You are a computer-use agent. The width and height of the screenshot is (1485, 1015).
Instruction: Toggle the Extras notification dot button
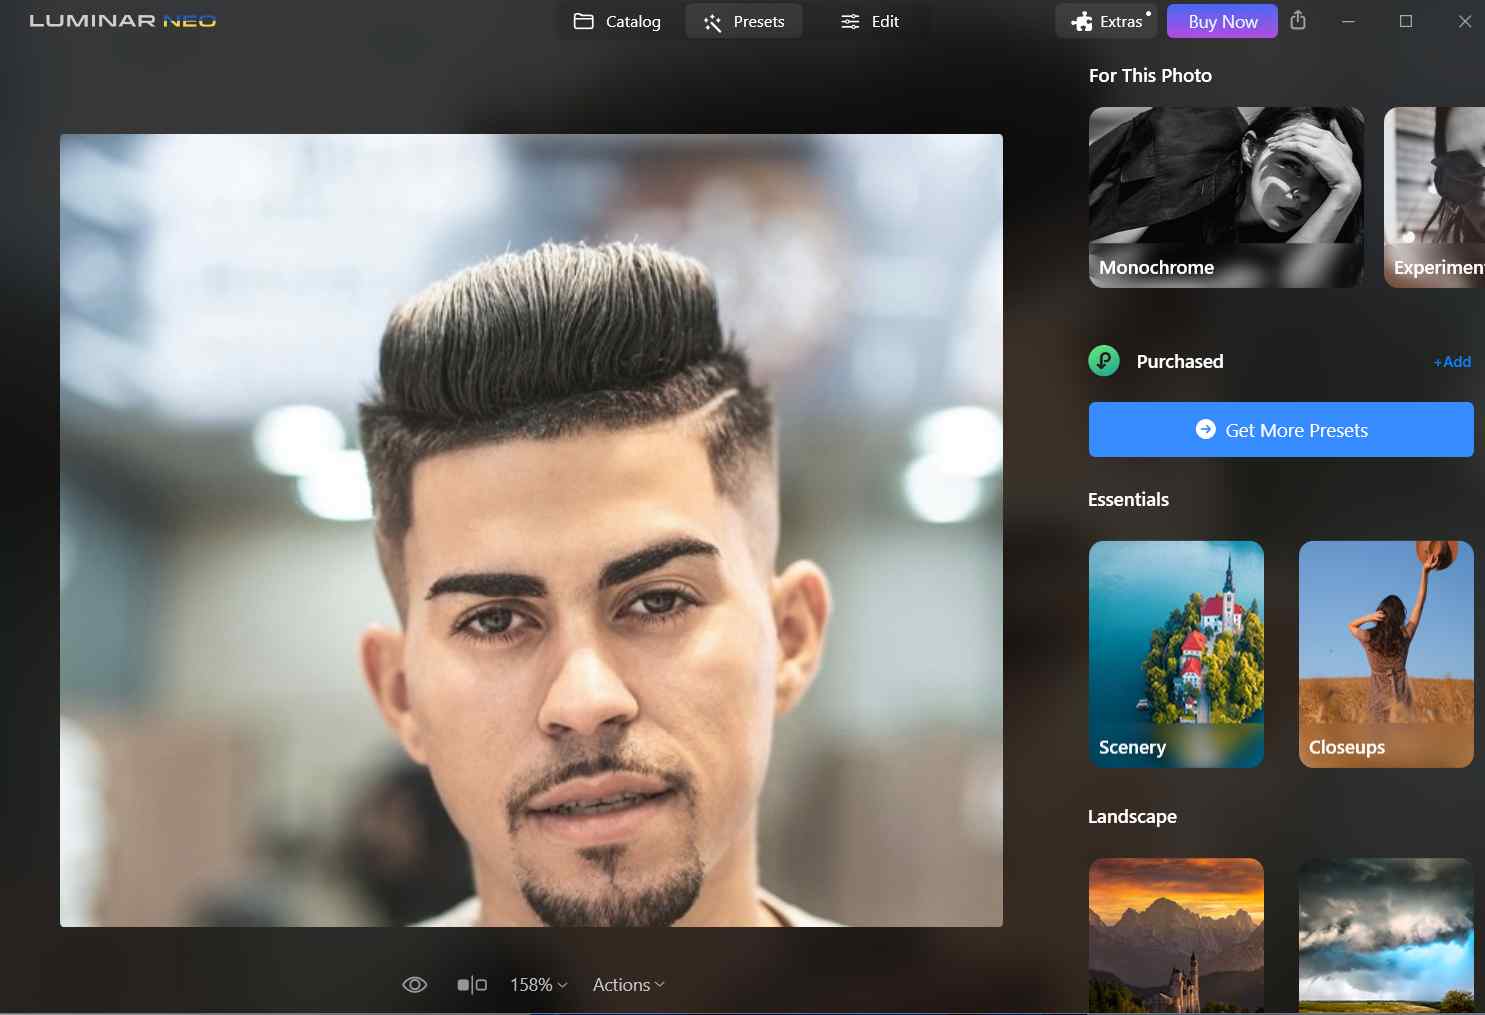[1106, 20]
